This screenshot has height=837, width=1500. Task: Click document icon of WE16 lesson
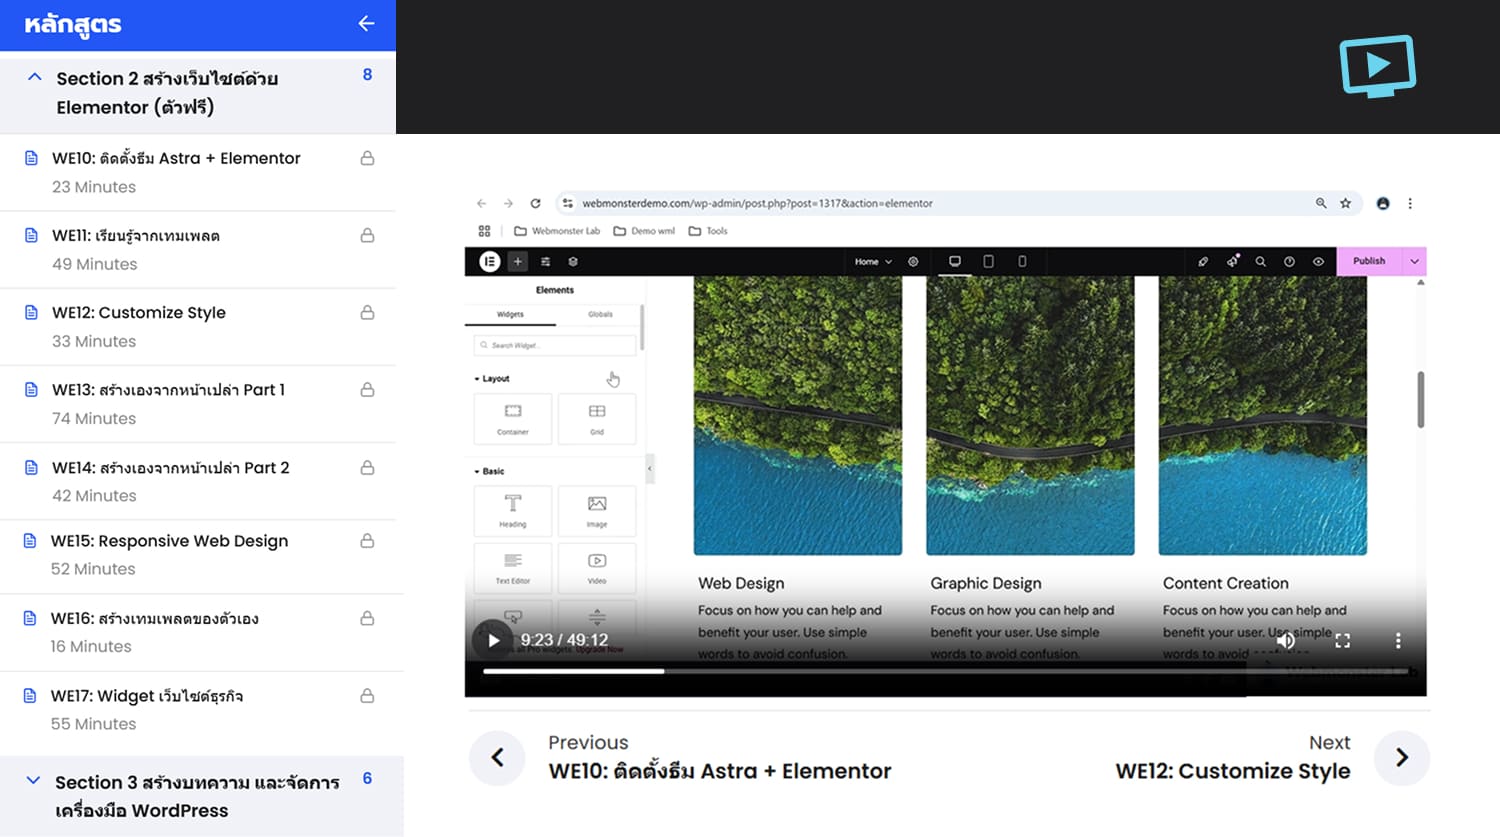coord(30,618)
